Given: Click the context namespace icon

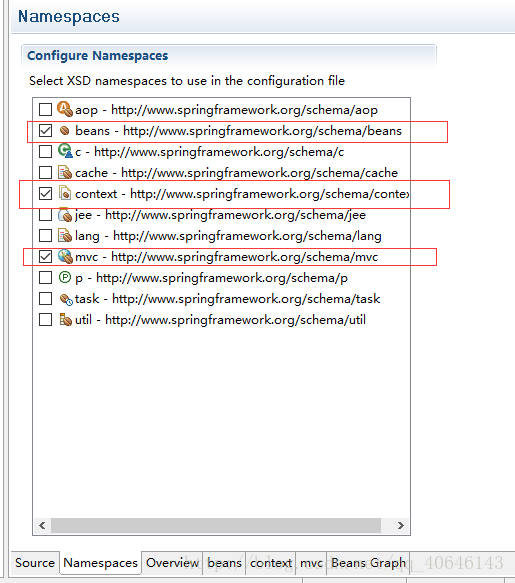Looking at the screenshot, I should tap(65, 193).
